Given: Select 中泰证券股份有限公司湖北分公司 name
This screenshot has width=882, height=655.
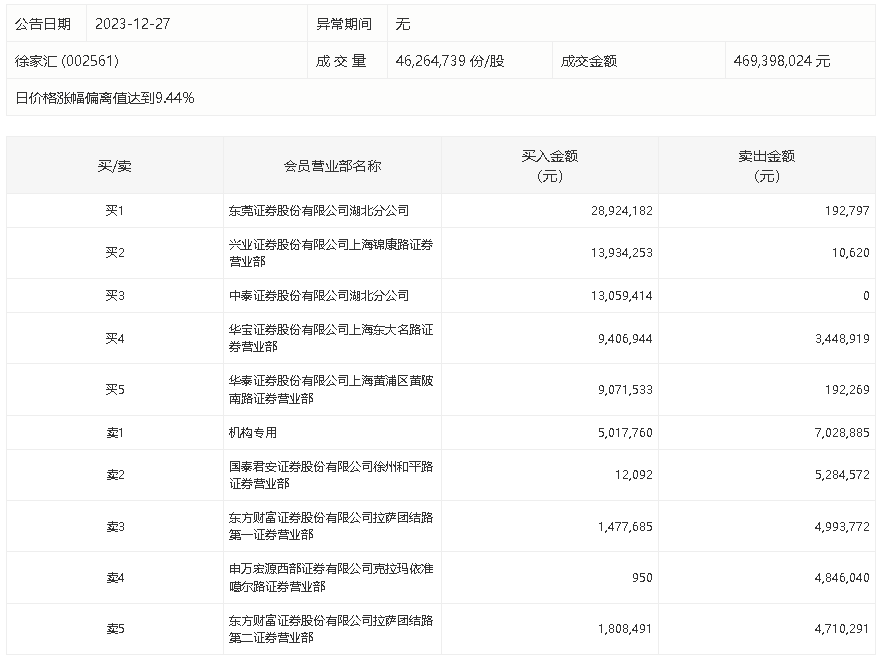Looking at the screenshot, I should click(318, 295).
